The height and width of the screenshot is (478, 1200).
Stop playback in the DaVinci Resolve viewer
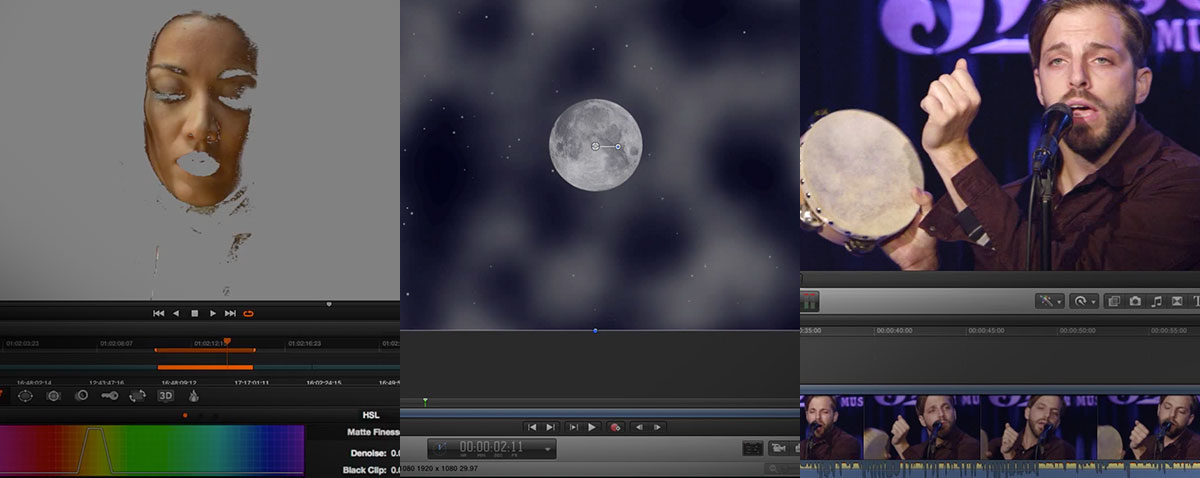pyautogui.click(x=194, y=314)
